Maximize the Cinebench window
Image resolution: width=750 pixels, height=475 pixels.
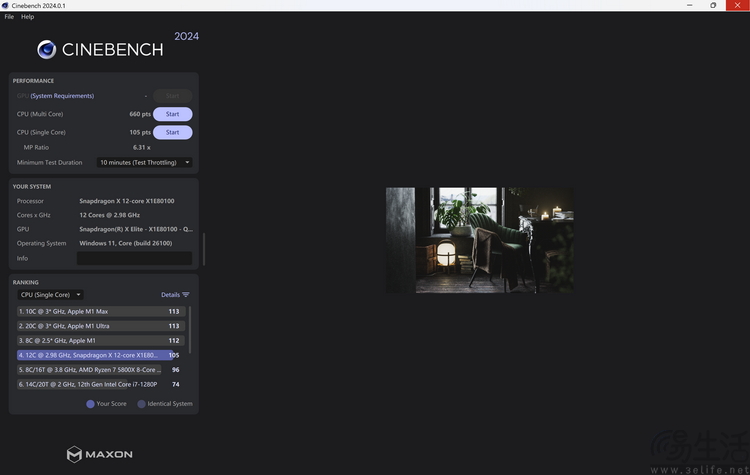713,5
